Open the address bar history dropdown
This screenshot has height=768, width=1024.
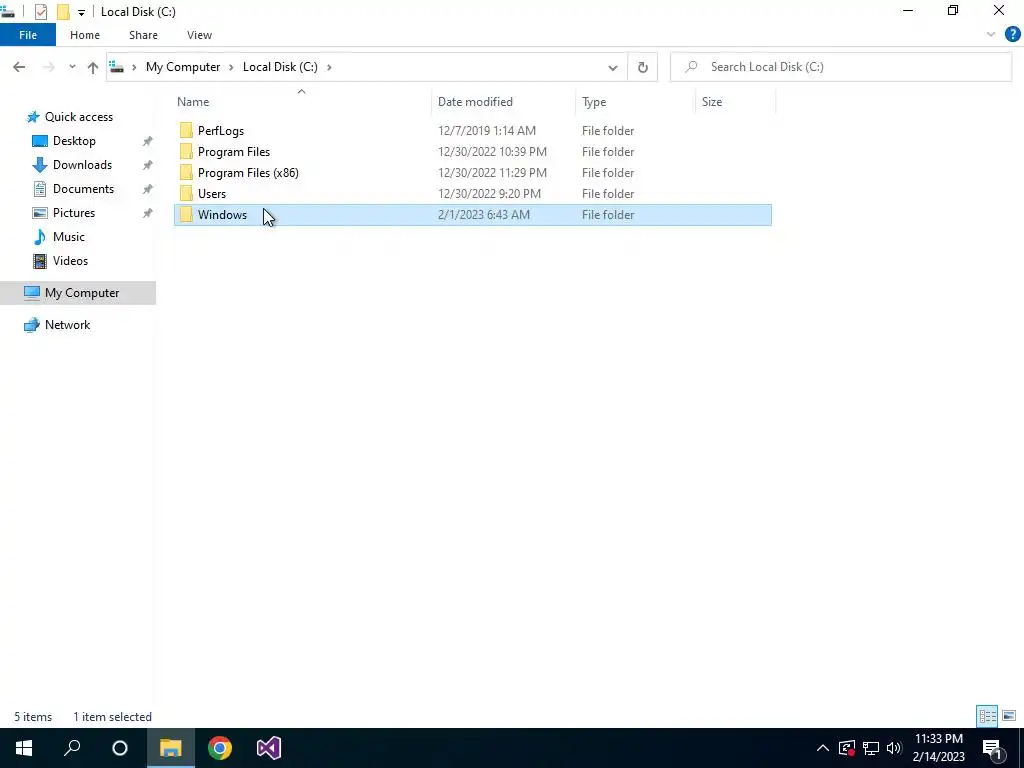pyautogui.click(x=613, y=67)
